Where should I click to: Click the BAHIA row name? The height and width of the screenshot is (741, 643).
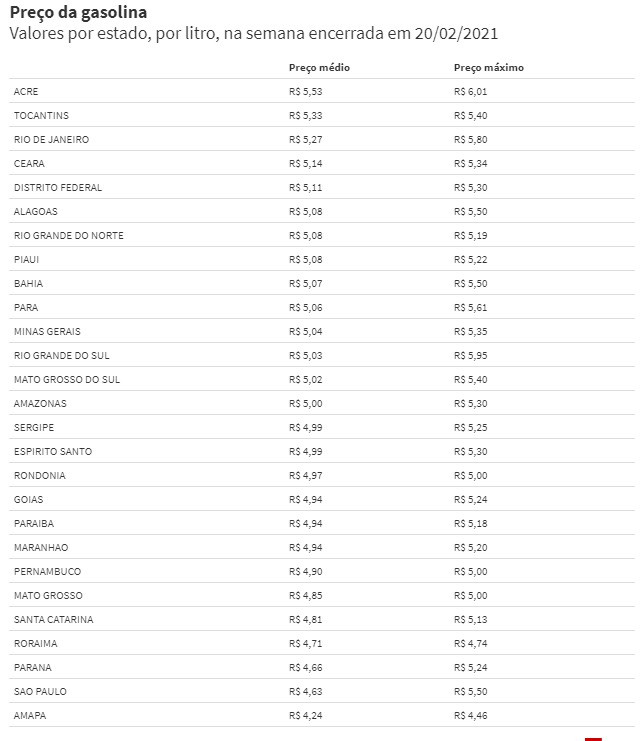point(28,284)
